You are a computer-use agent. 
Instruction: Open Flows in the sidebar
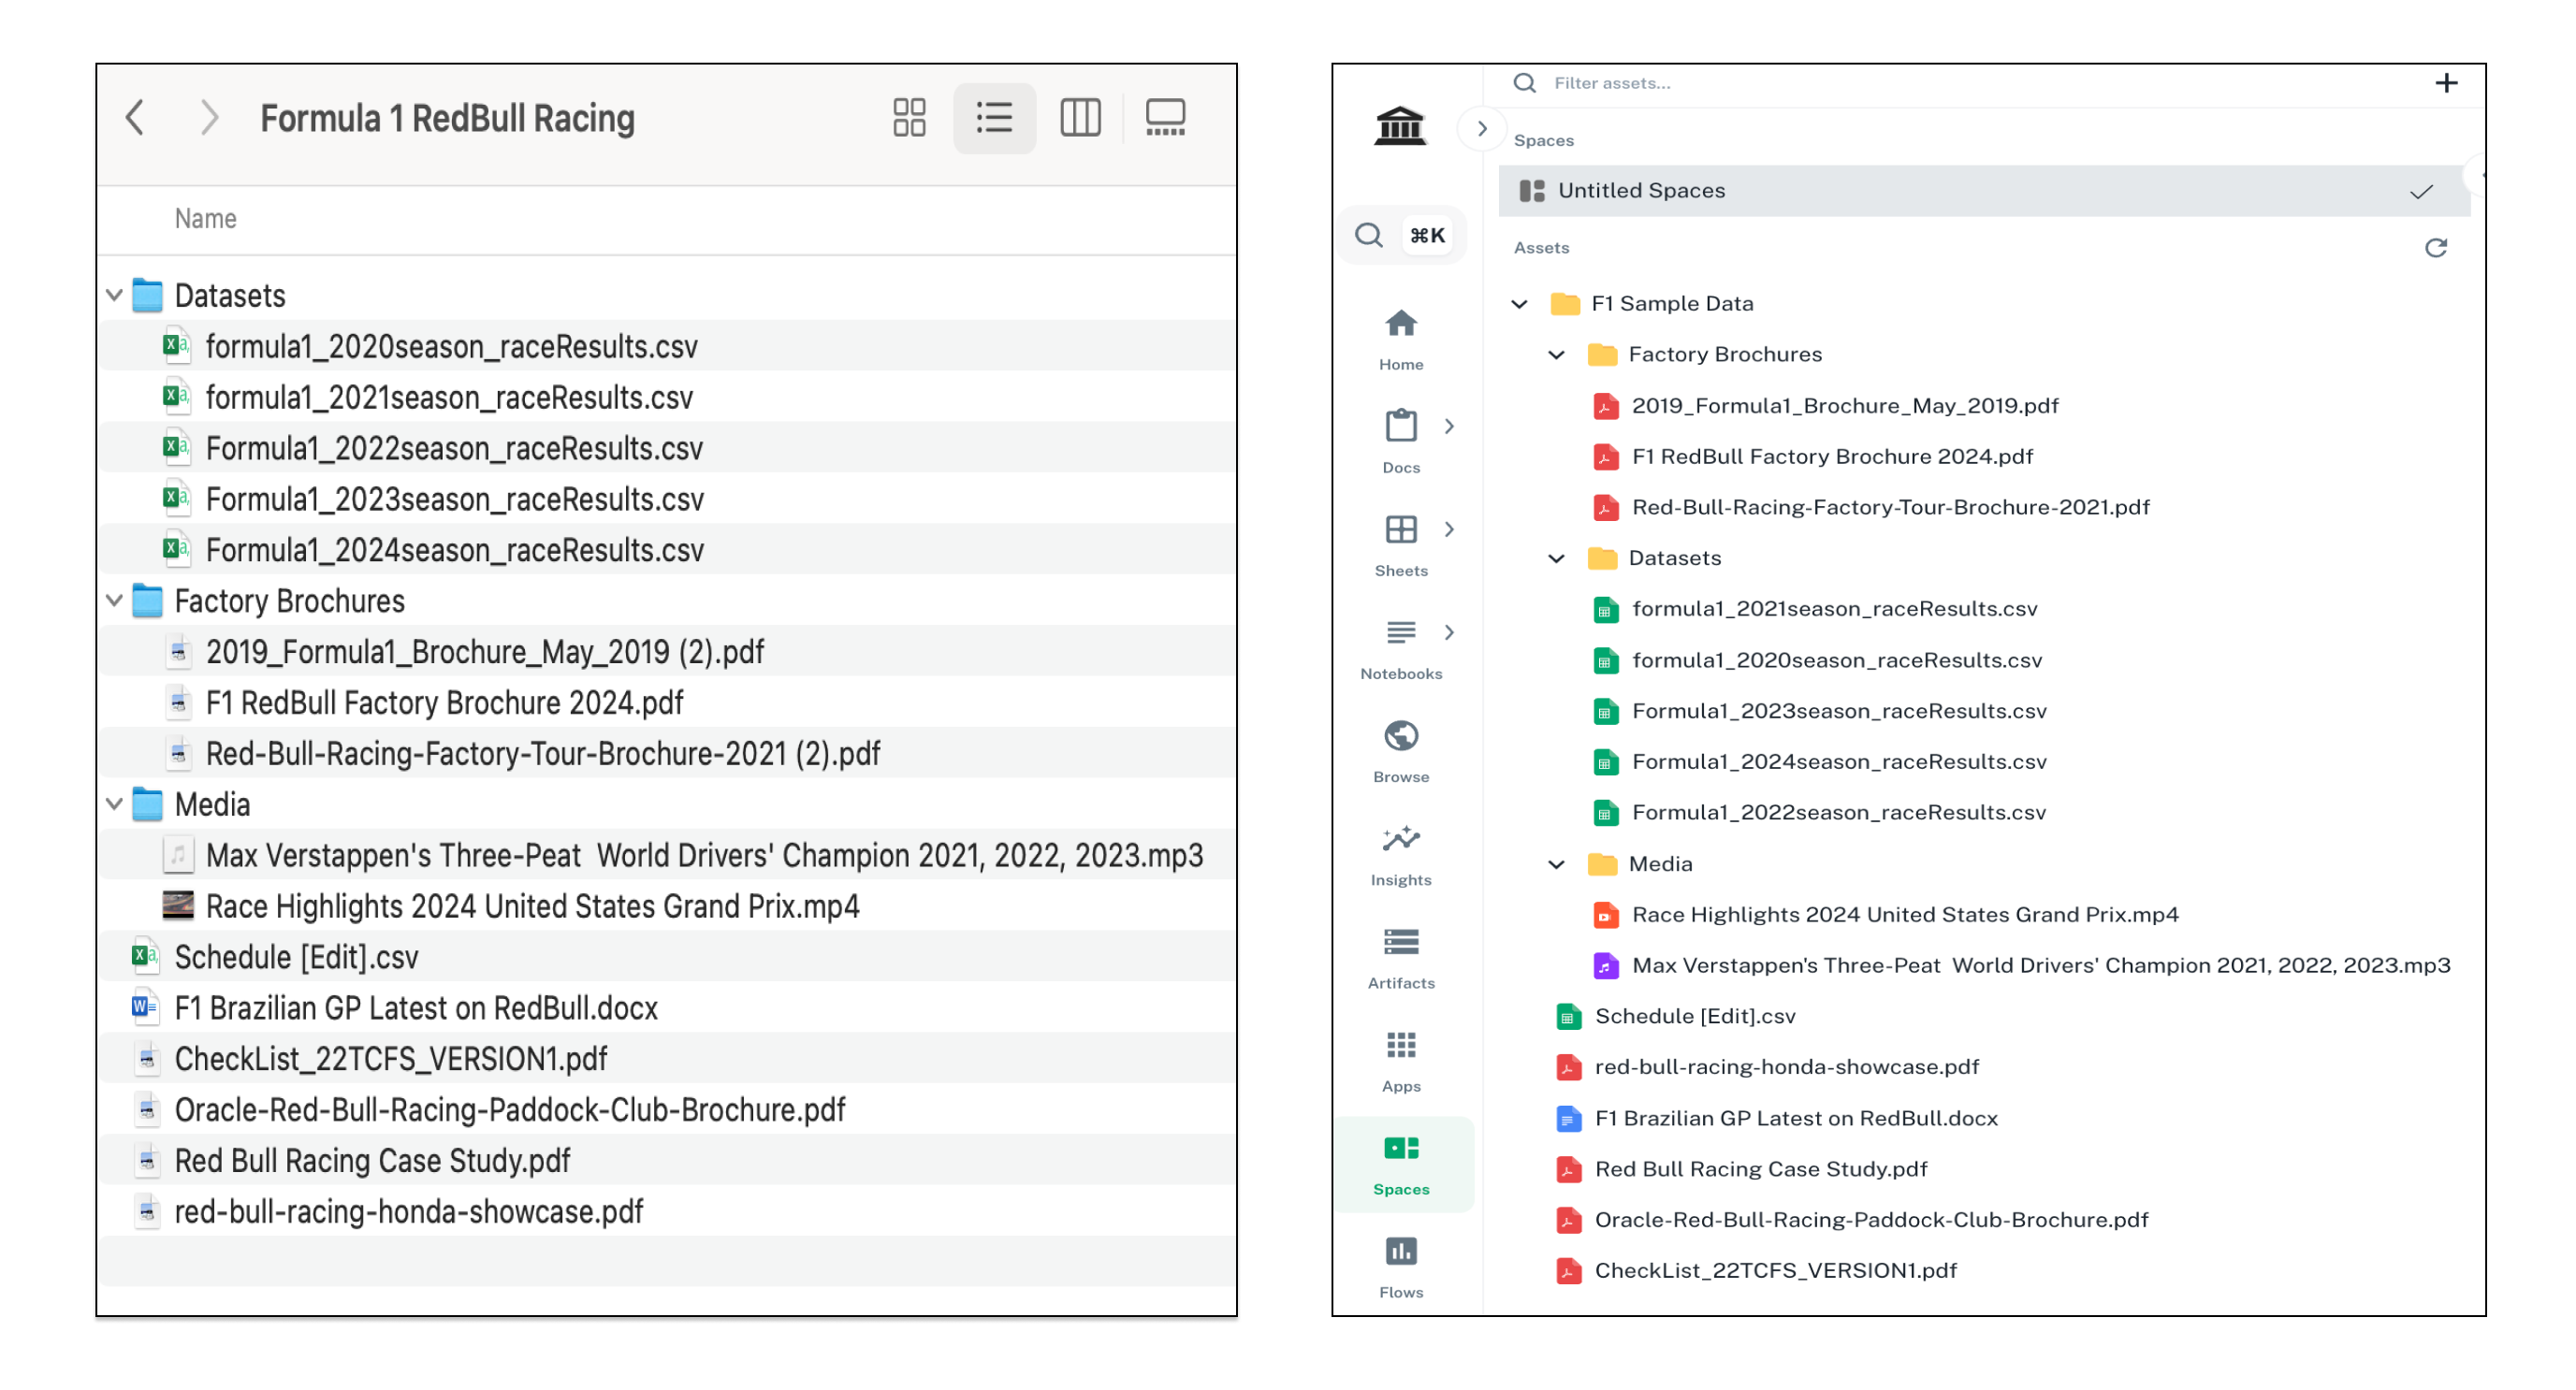click(x=1401, y=1267)
